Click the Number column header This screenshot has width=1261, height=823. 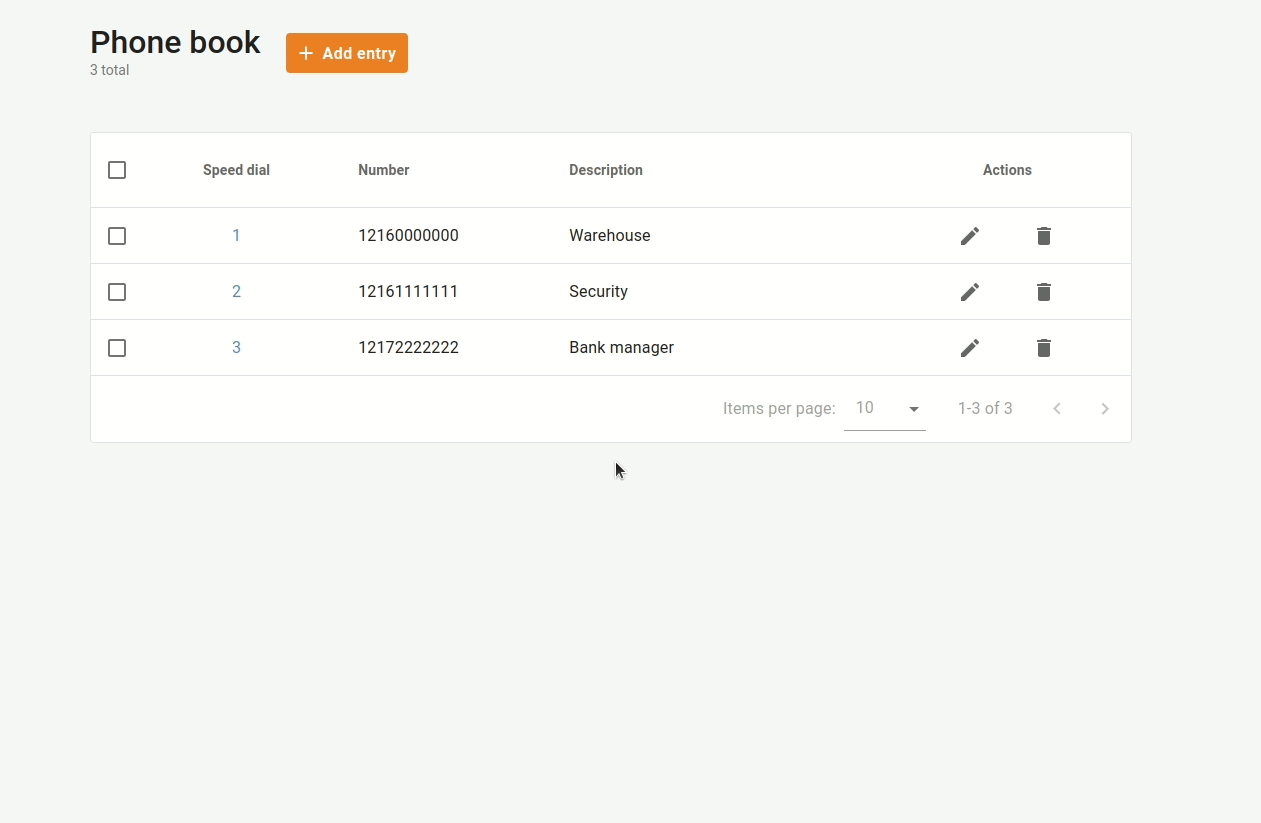coord(384,170)
